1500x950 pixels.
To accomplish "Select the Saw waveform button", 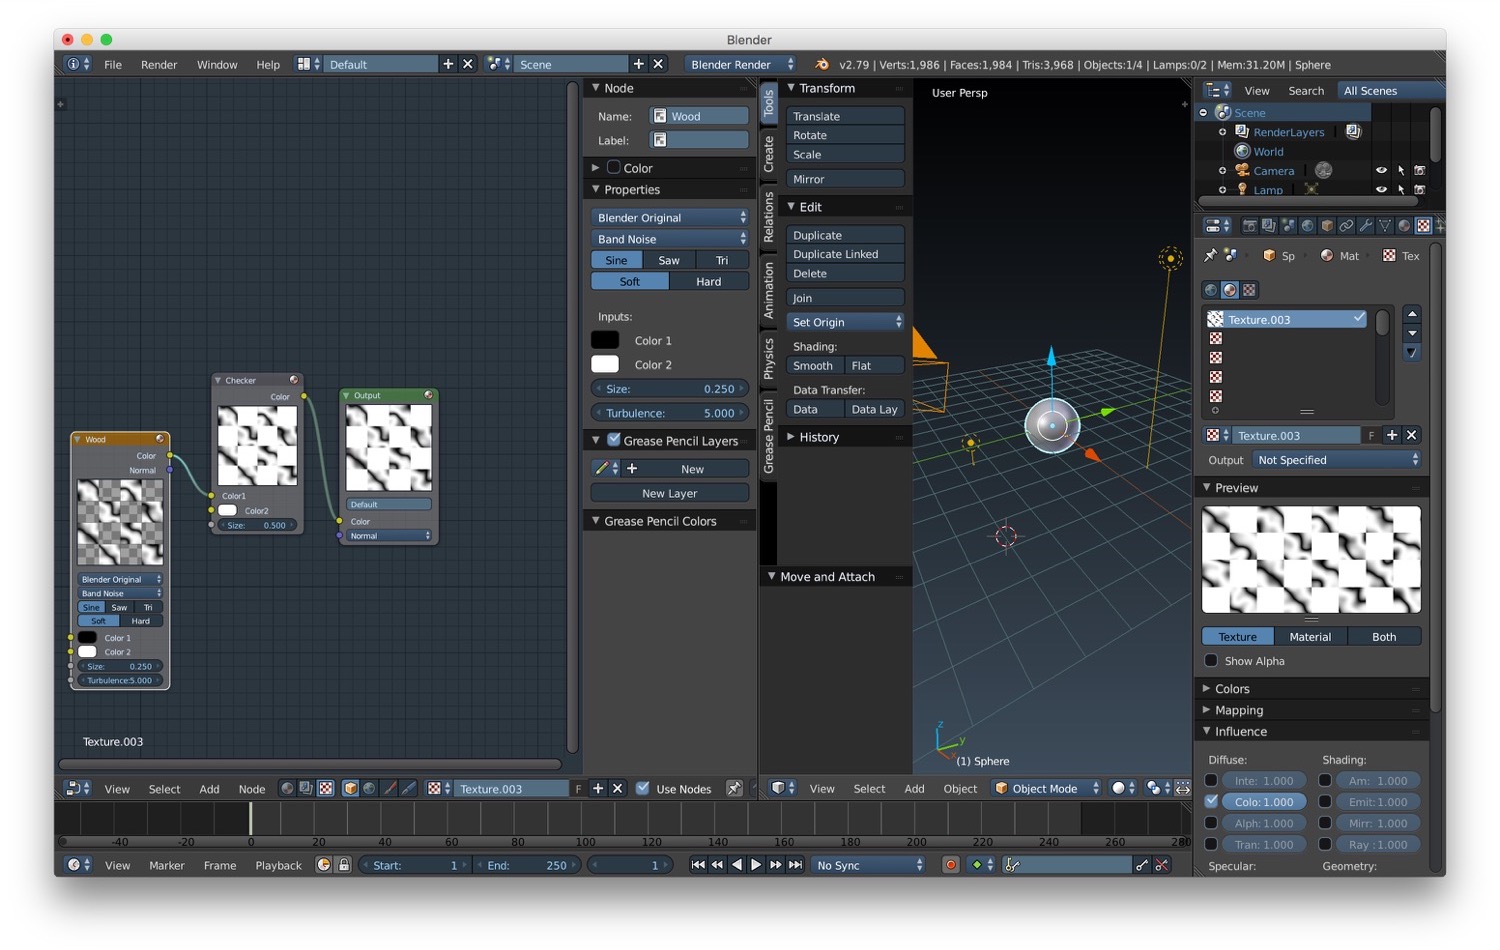I will tap(669, 260).
